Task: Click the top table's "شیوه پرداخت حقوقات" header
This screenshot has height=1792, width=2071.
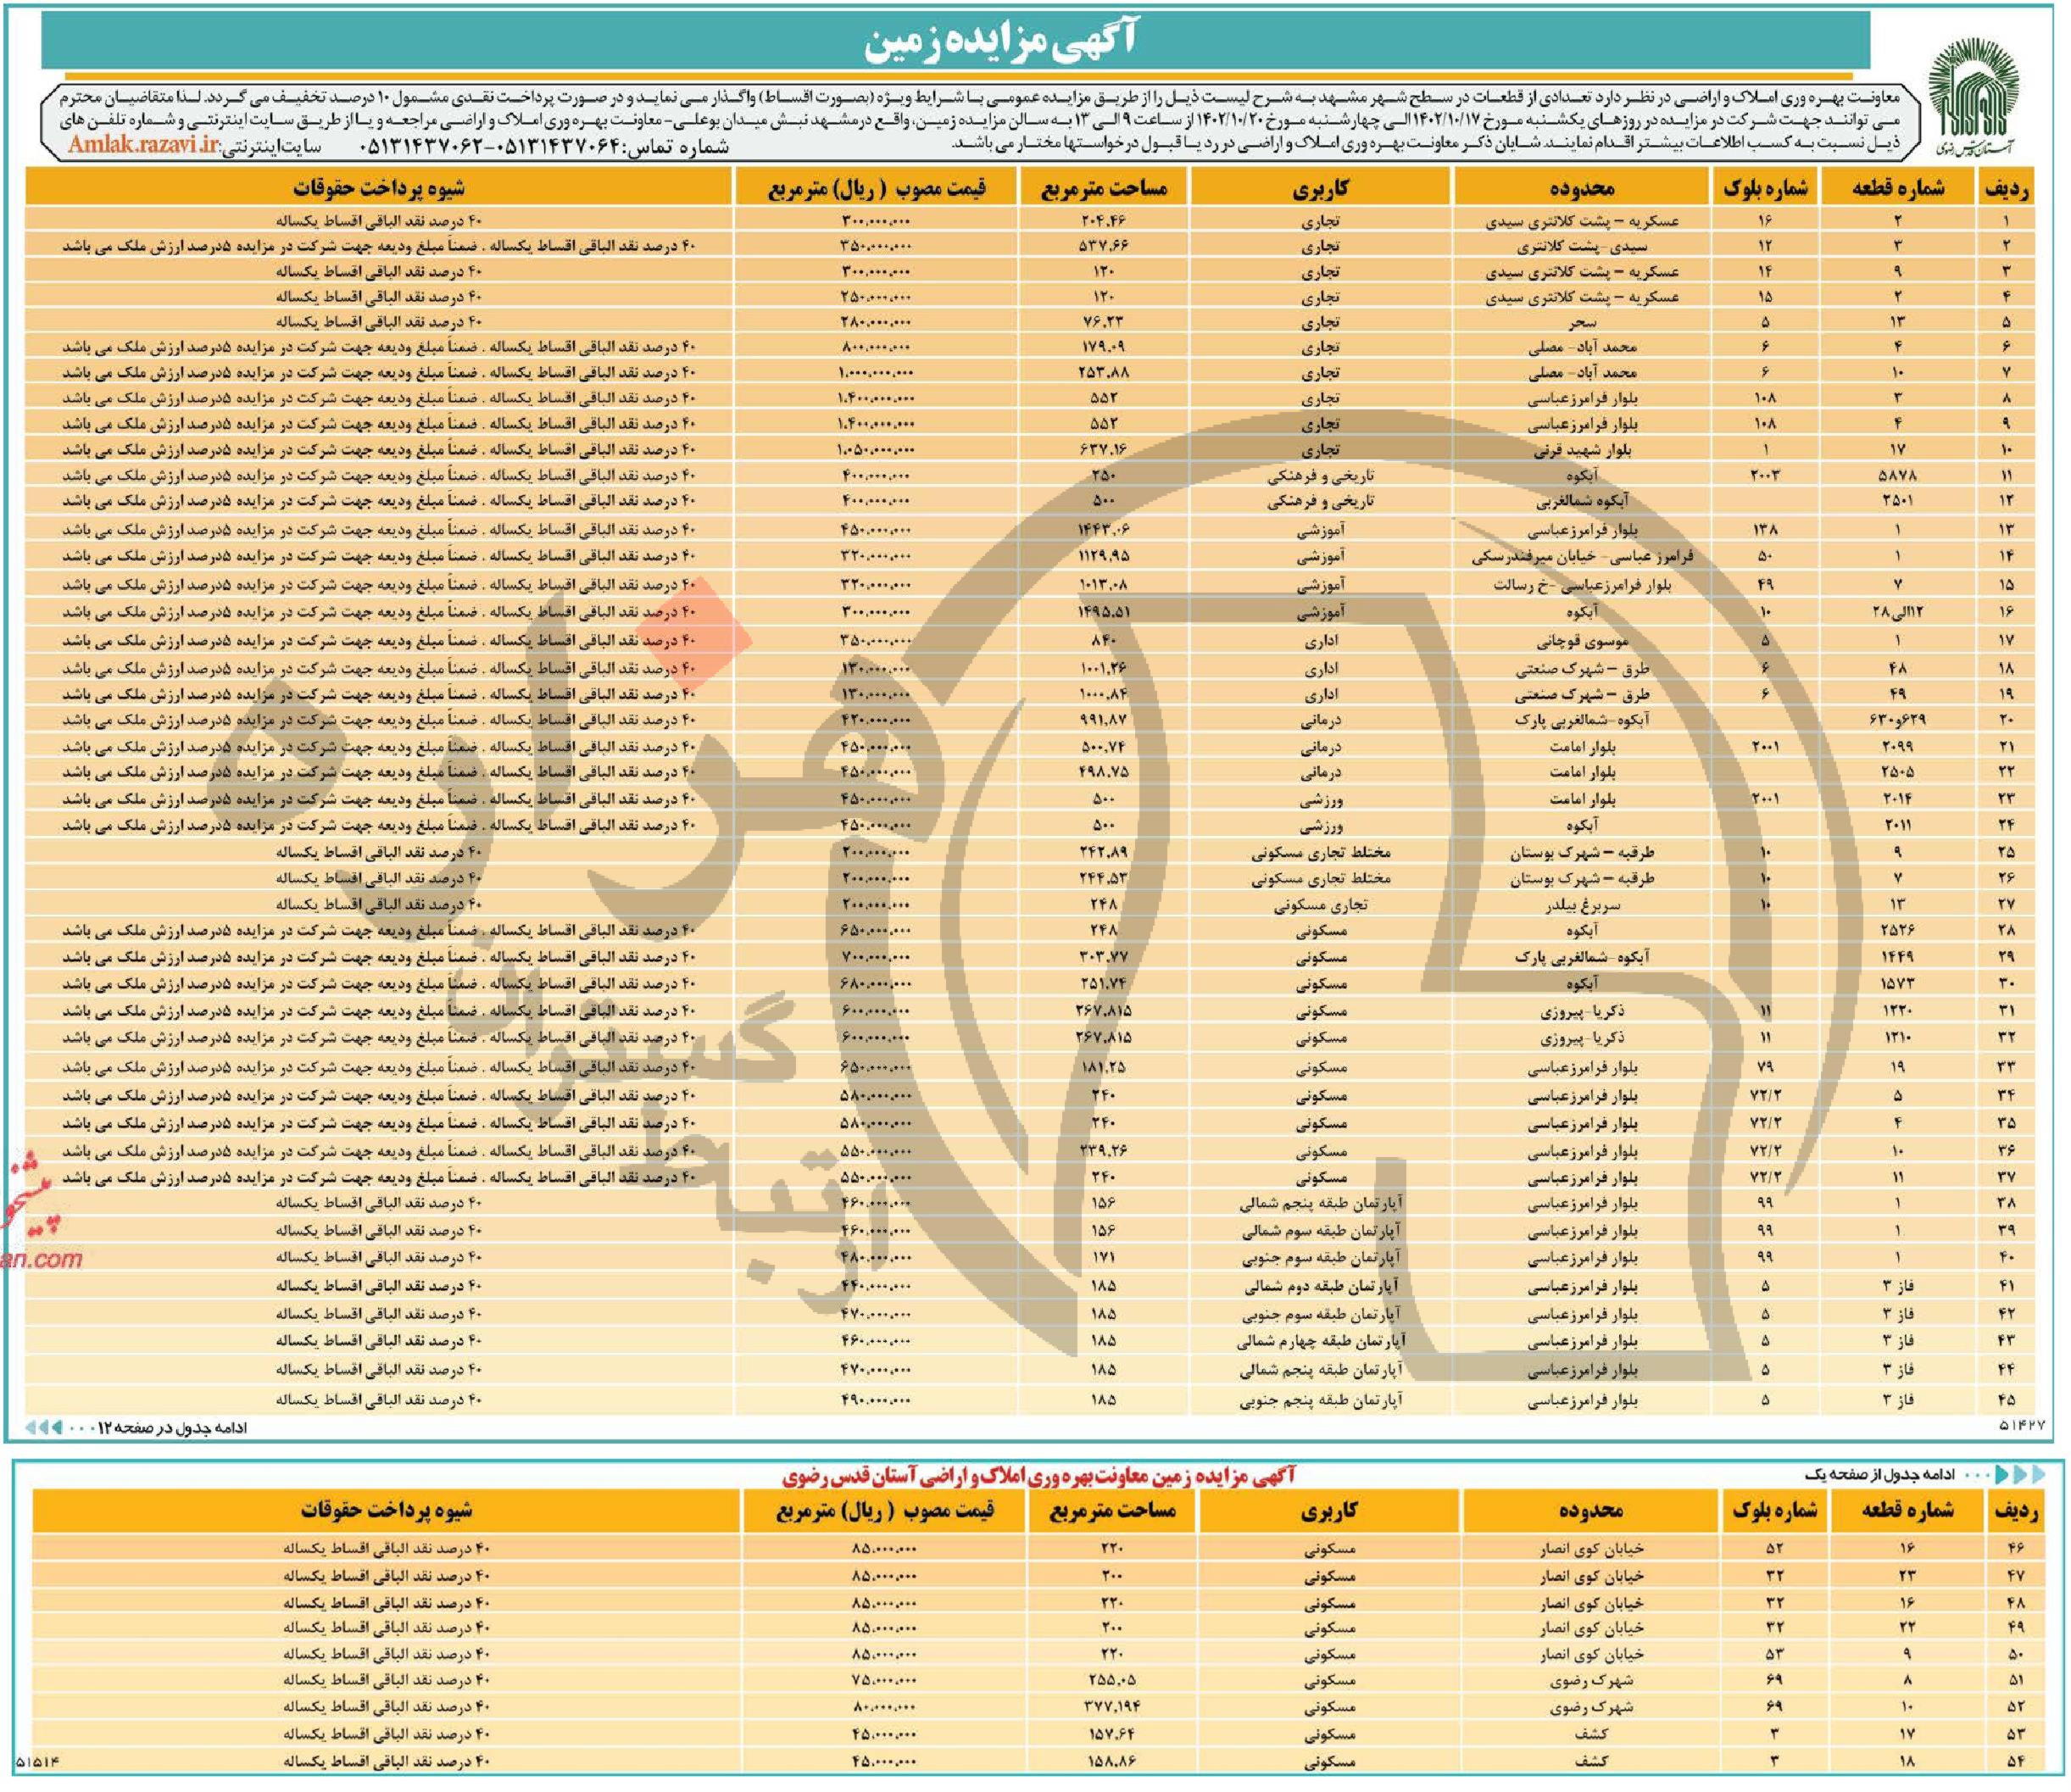Action: click(379, 188)
